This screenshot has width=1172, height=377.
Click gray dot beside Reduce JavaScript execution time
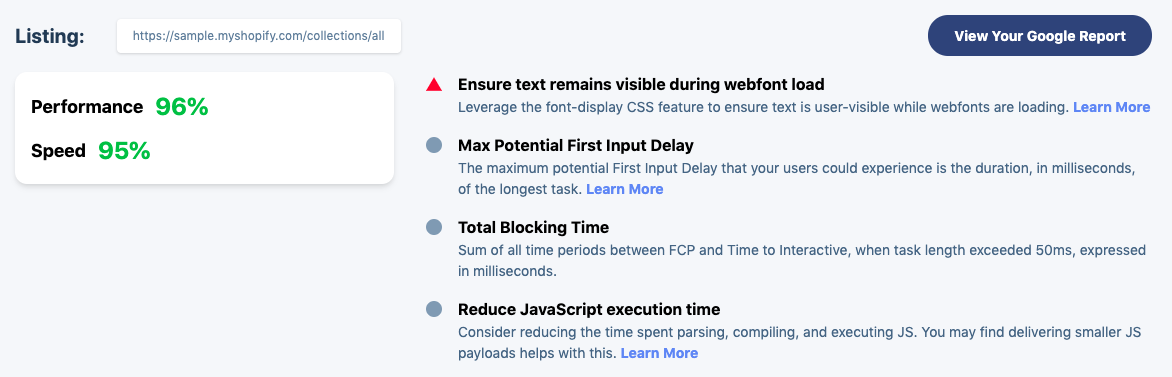[x=434, y=309]
